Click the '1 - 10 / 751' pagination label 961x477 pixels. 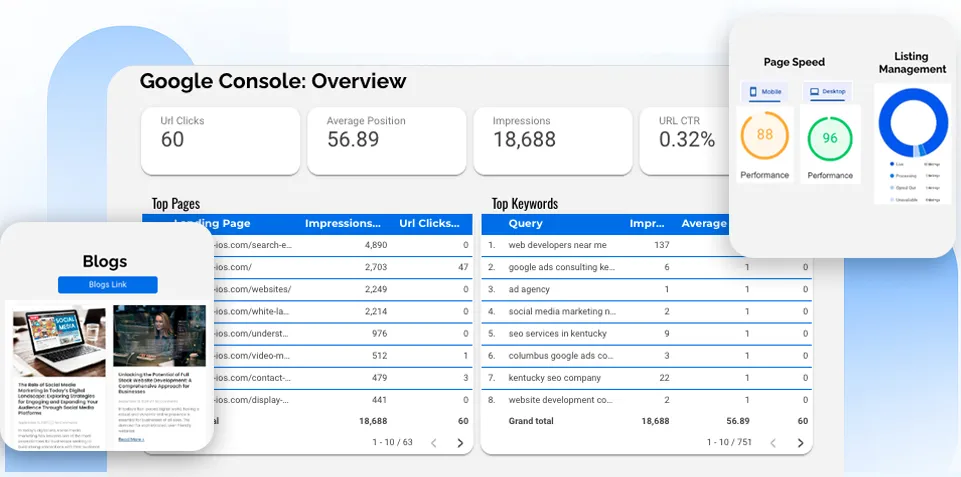click(729, 442)
